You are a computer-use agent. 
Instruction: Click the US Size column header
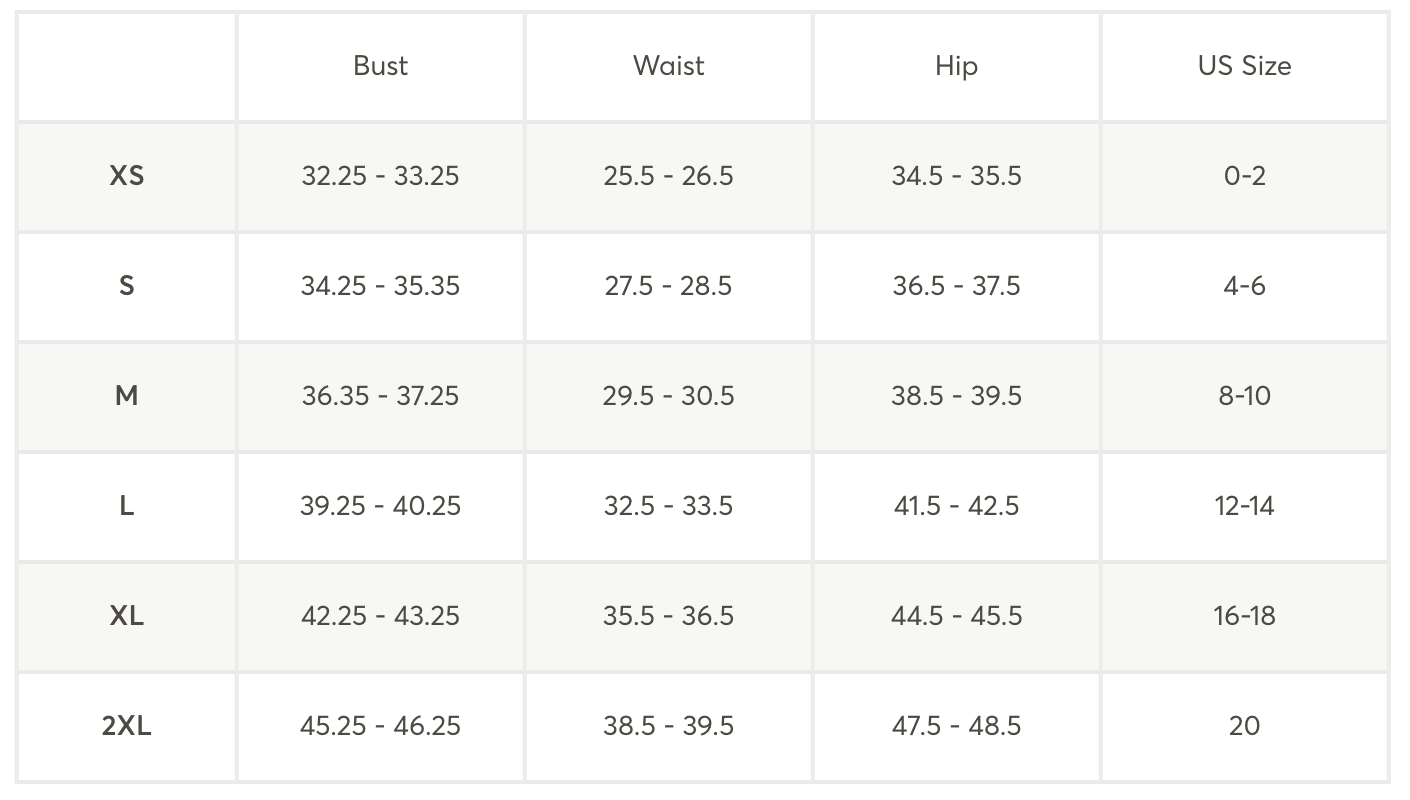[1244, 66]
